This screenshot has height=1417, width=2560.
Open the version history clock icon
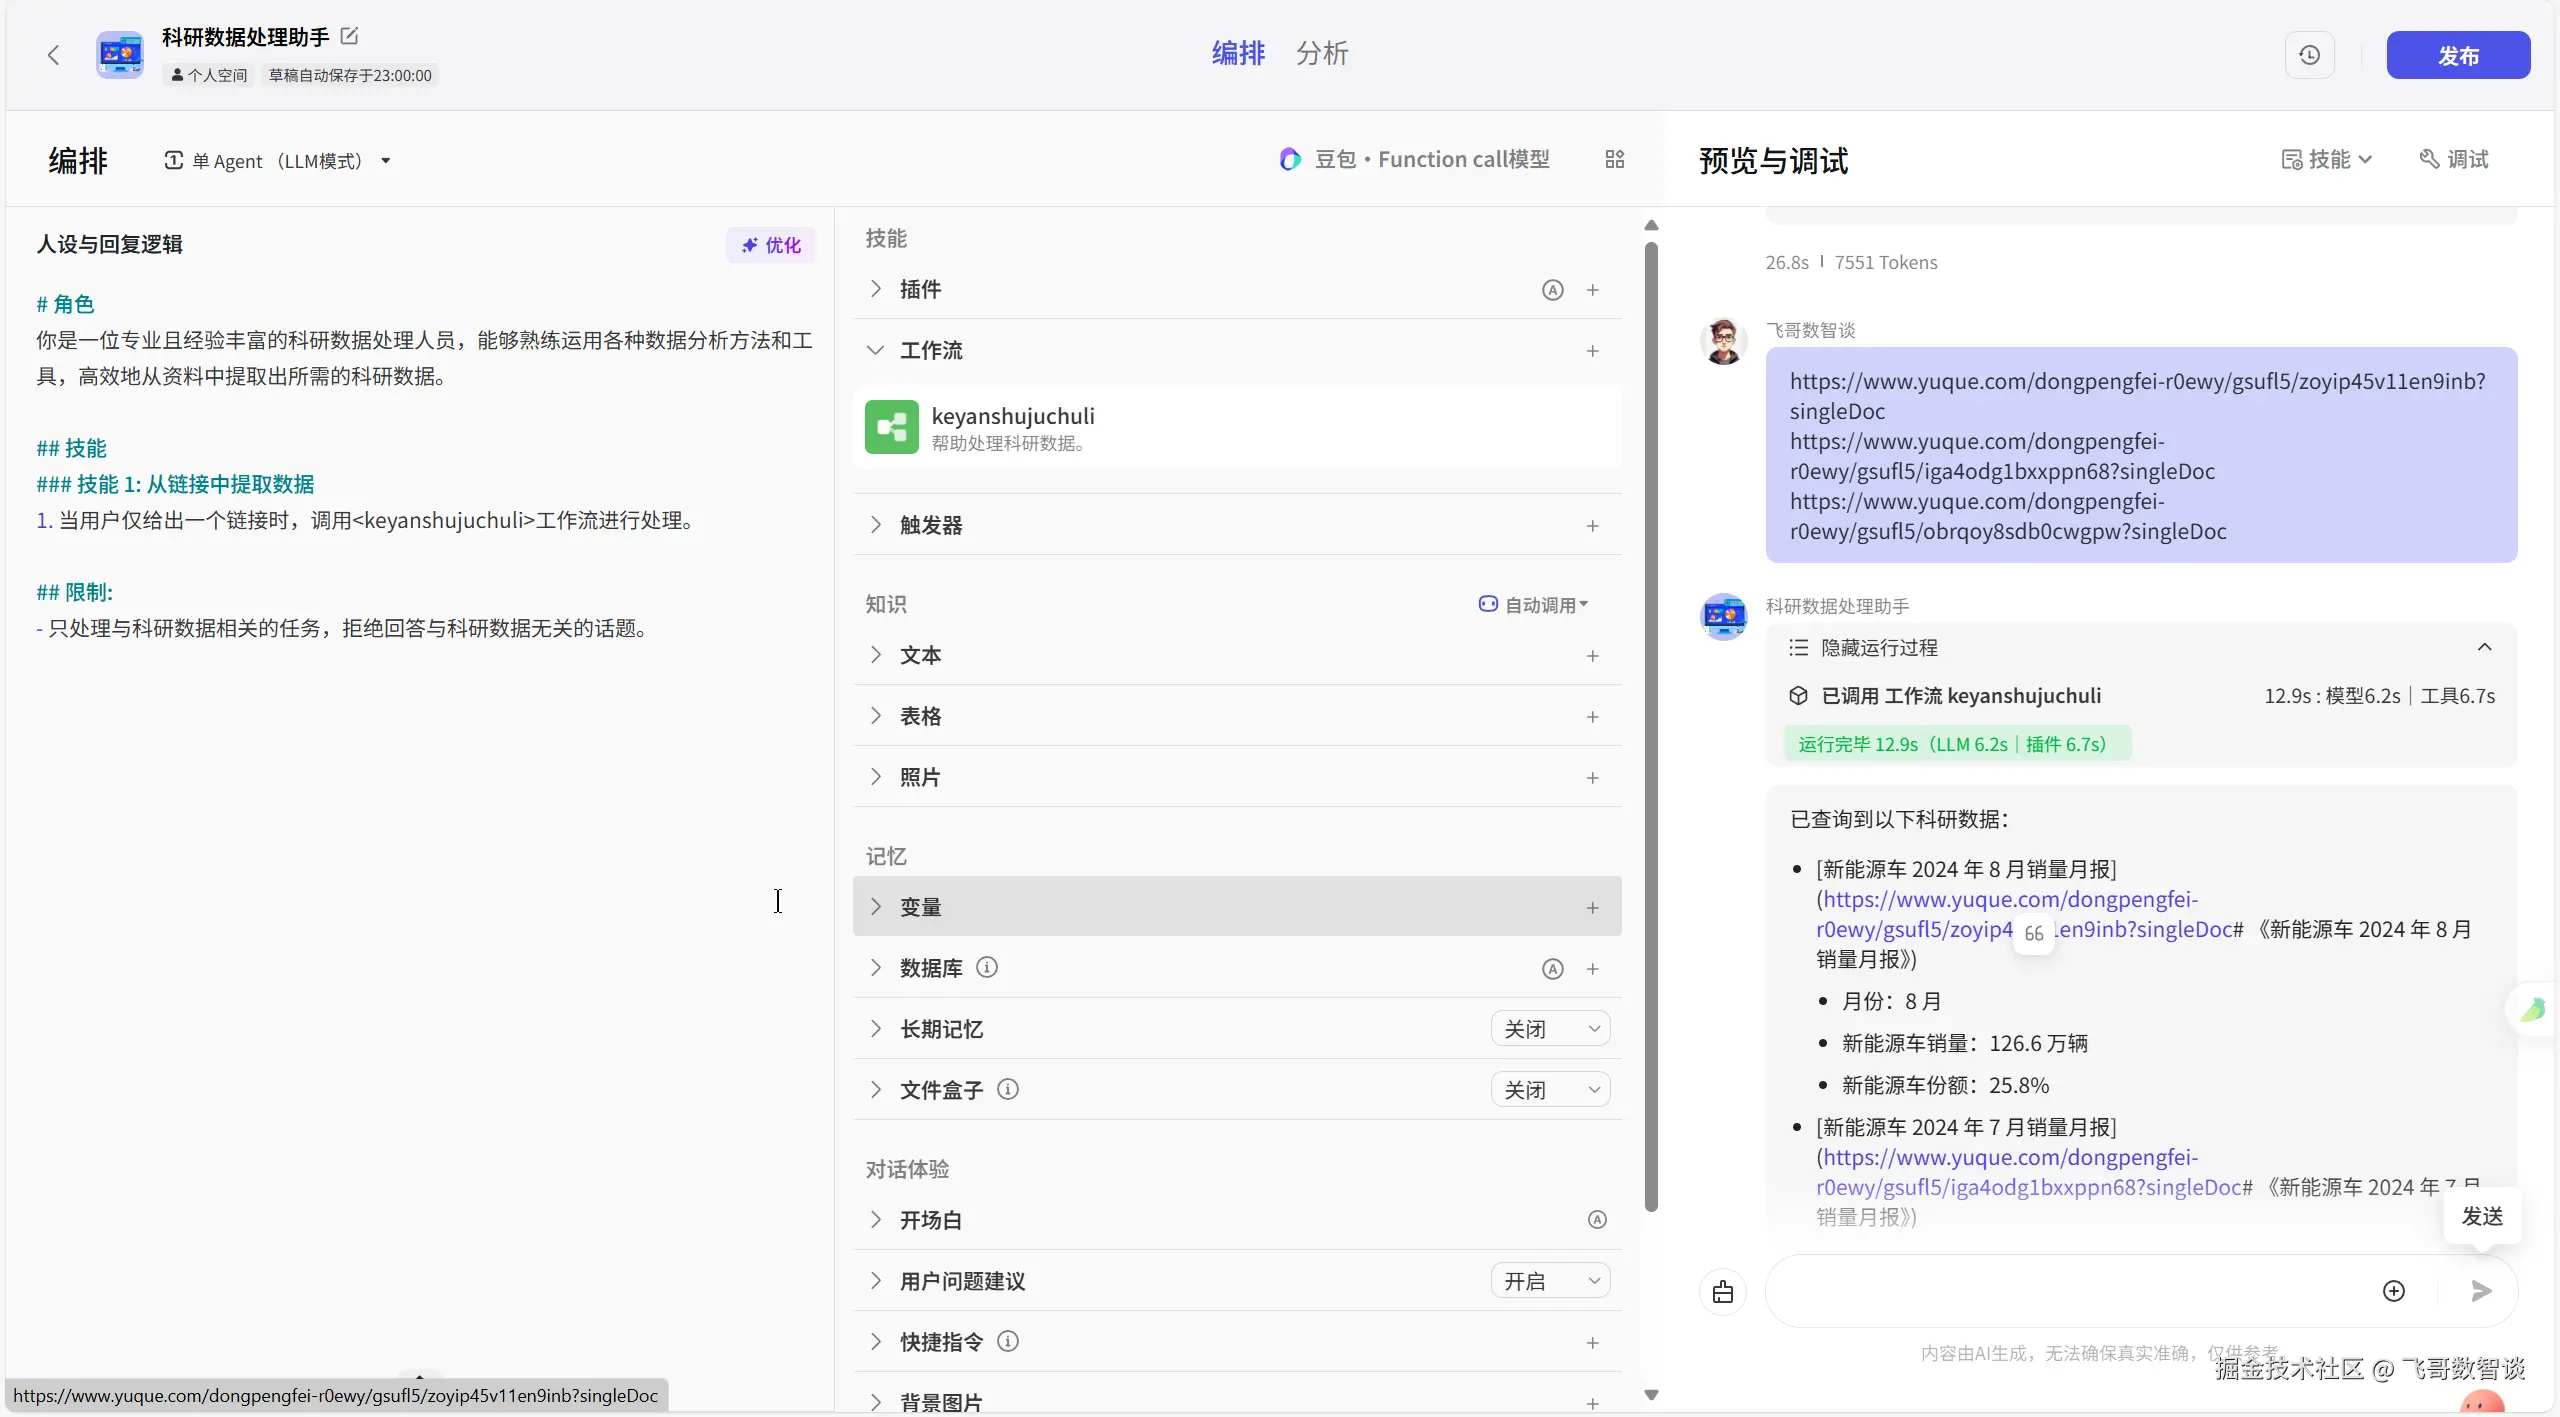click(x=2309, y=55)
